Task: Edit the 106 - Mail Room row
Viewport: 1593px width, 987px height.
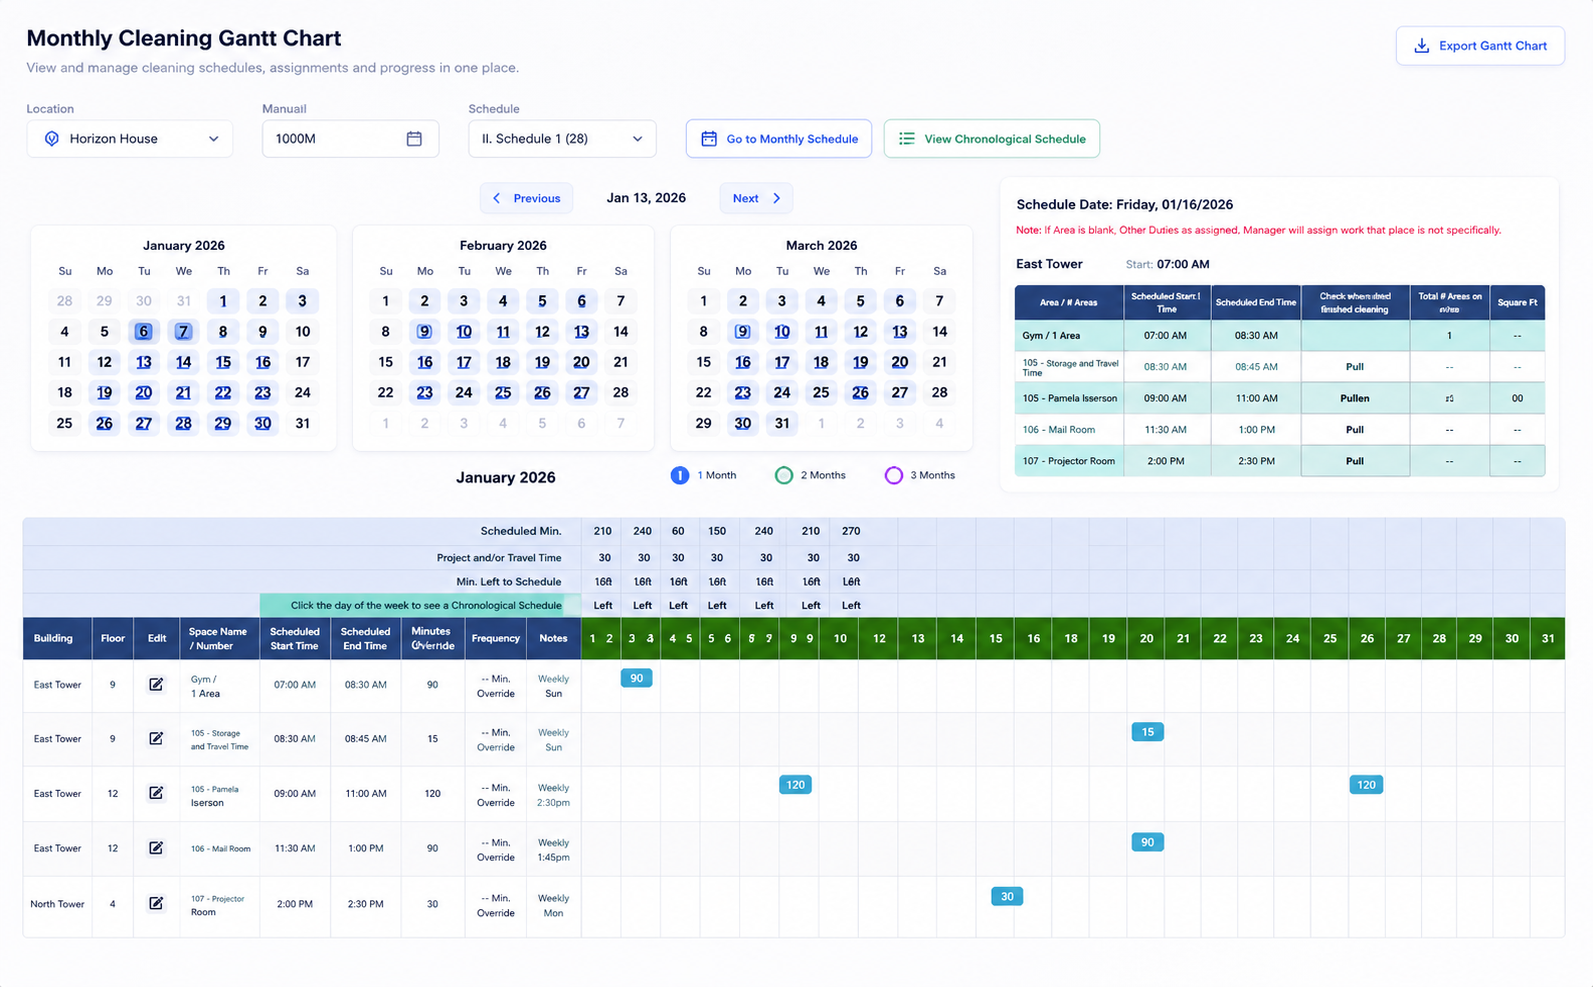Action: [156, 848]
